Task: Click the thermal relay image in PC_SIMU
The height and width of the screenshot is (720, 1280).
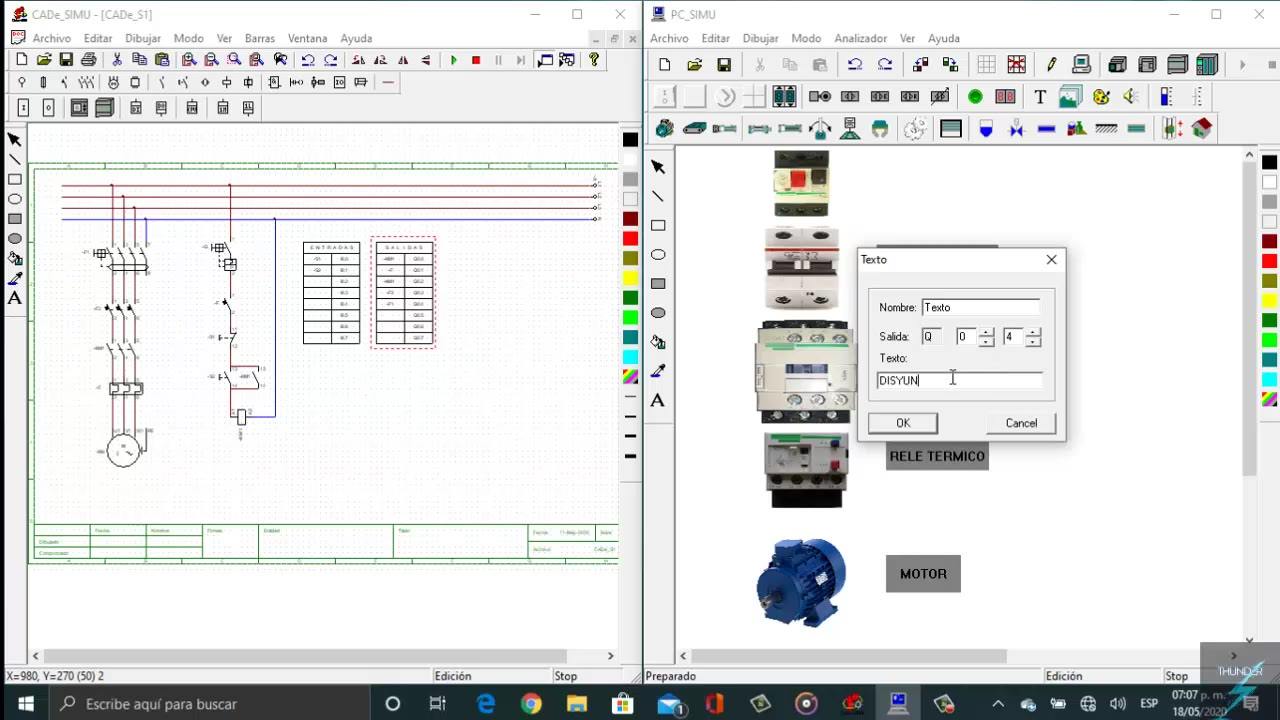Action: [806, 469]
